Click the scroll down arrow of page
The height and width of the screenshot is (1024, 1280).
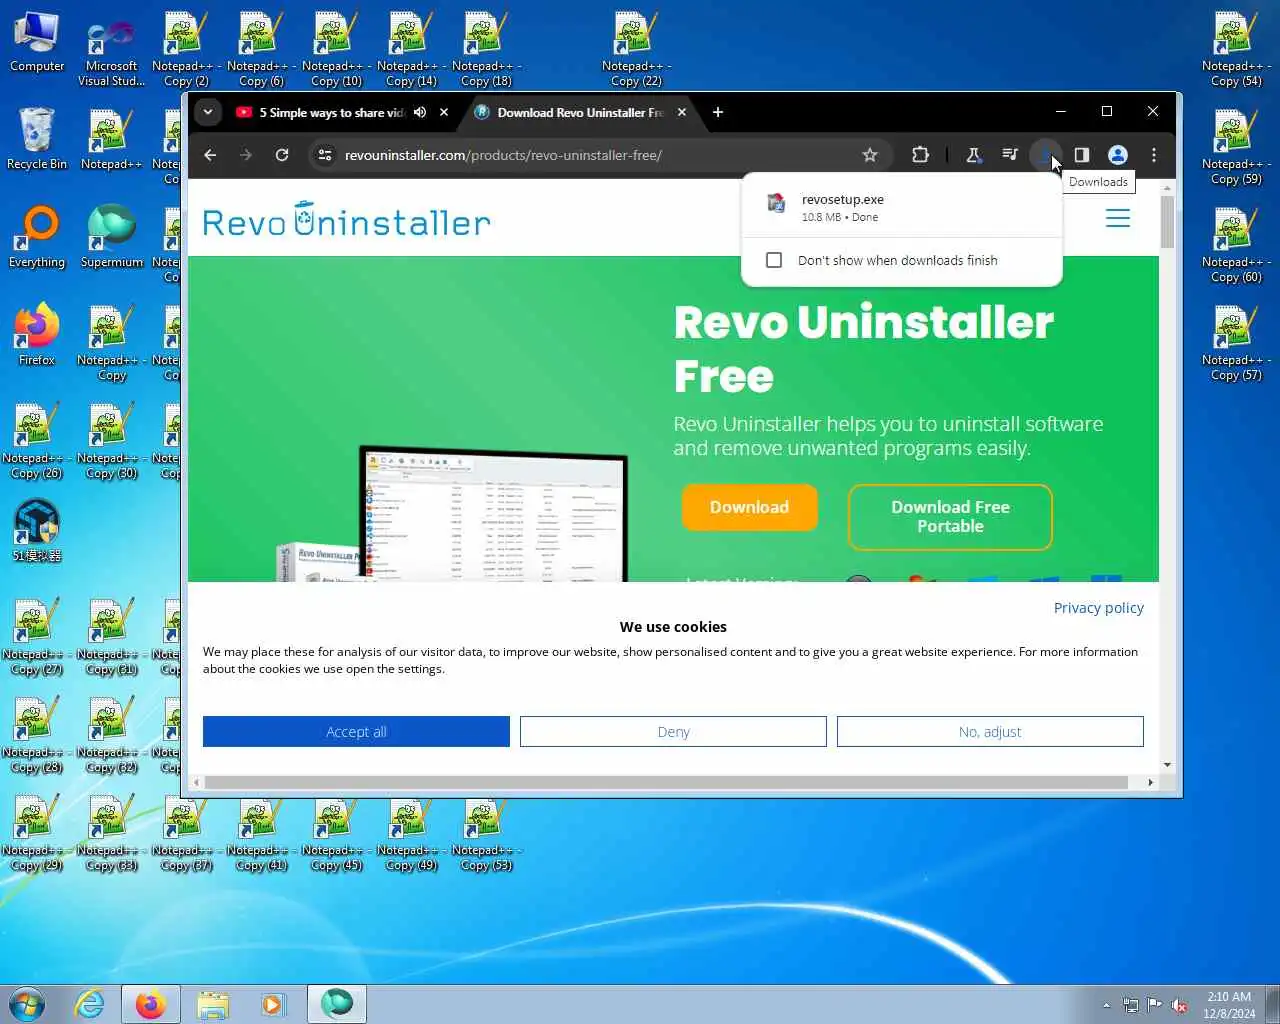coord(1167,765)
